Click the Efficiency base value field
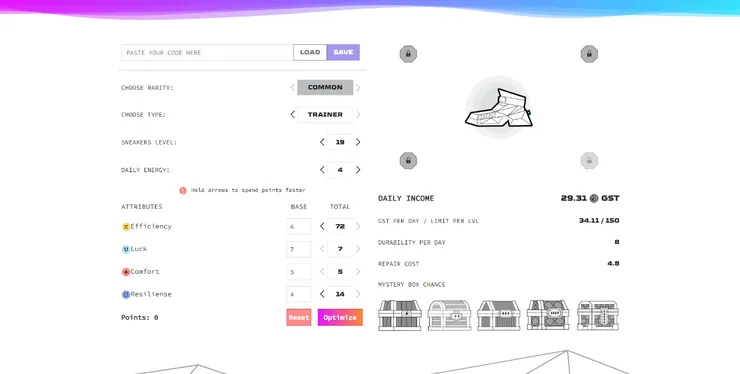740x374 pixels. 299,227
